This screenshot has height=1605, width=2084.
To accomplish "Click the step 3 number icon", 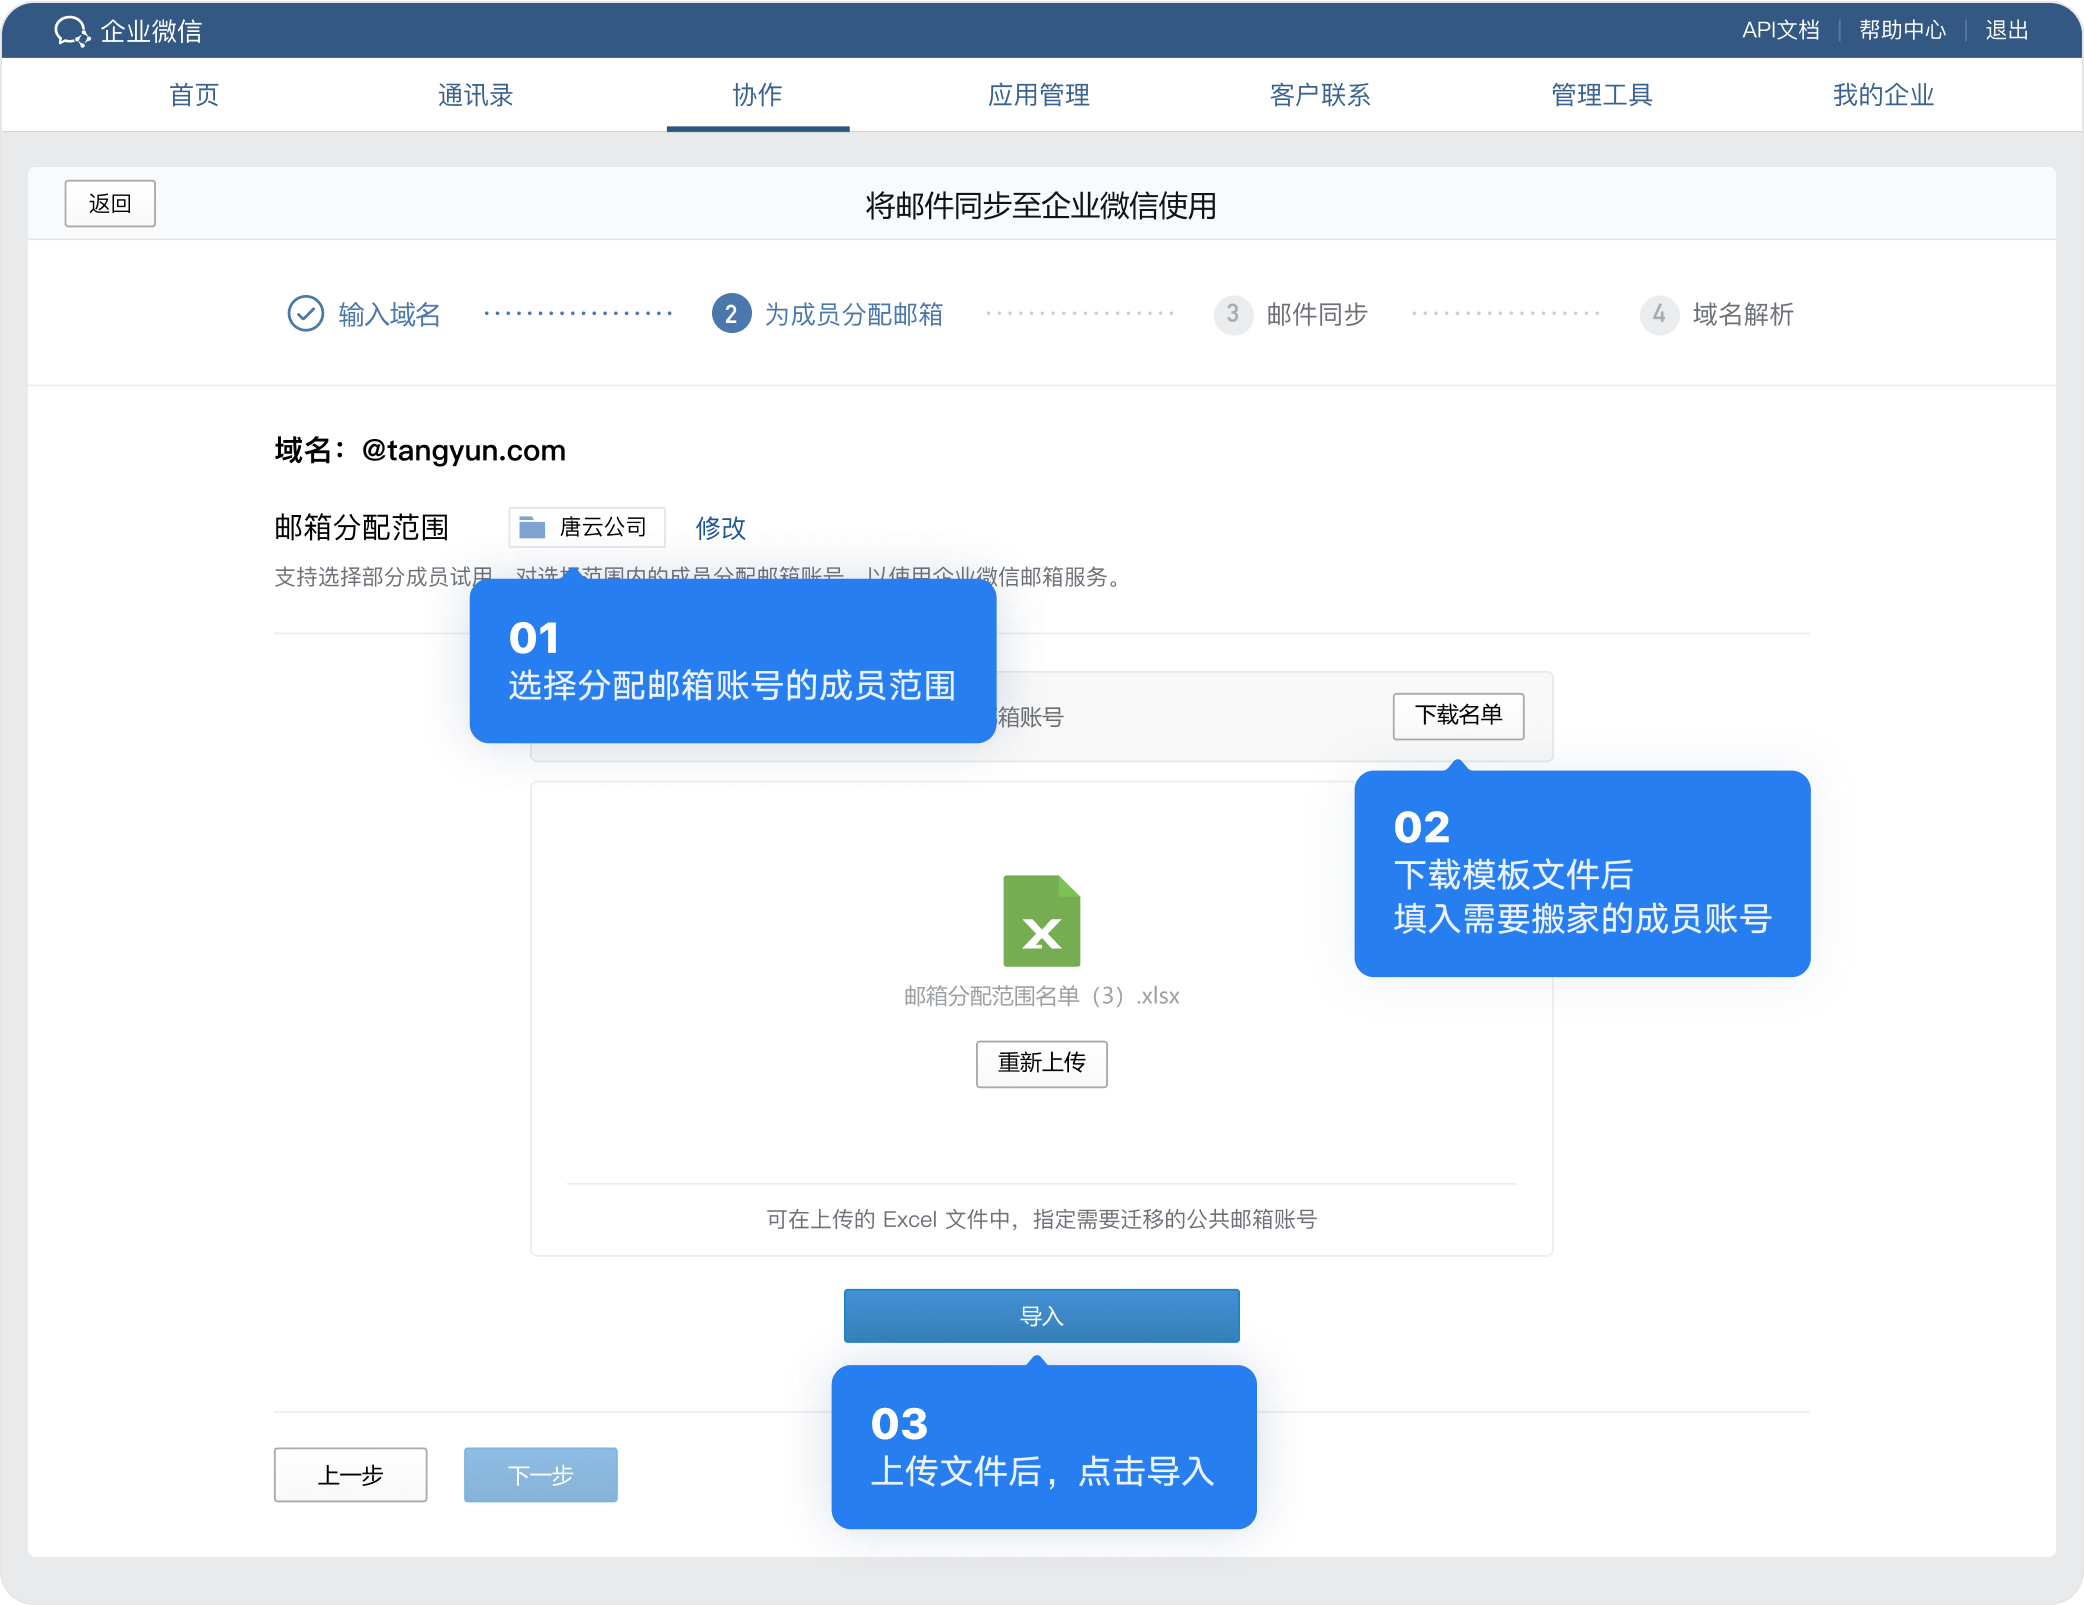I will 1232,314.
